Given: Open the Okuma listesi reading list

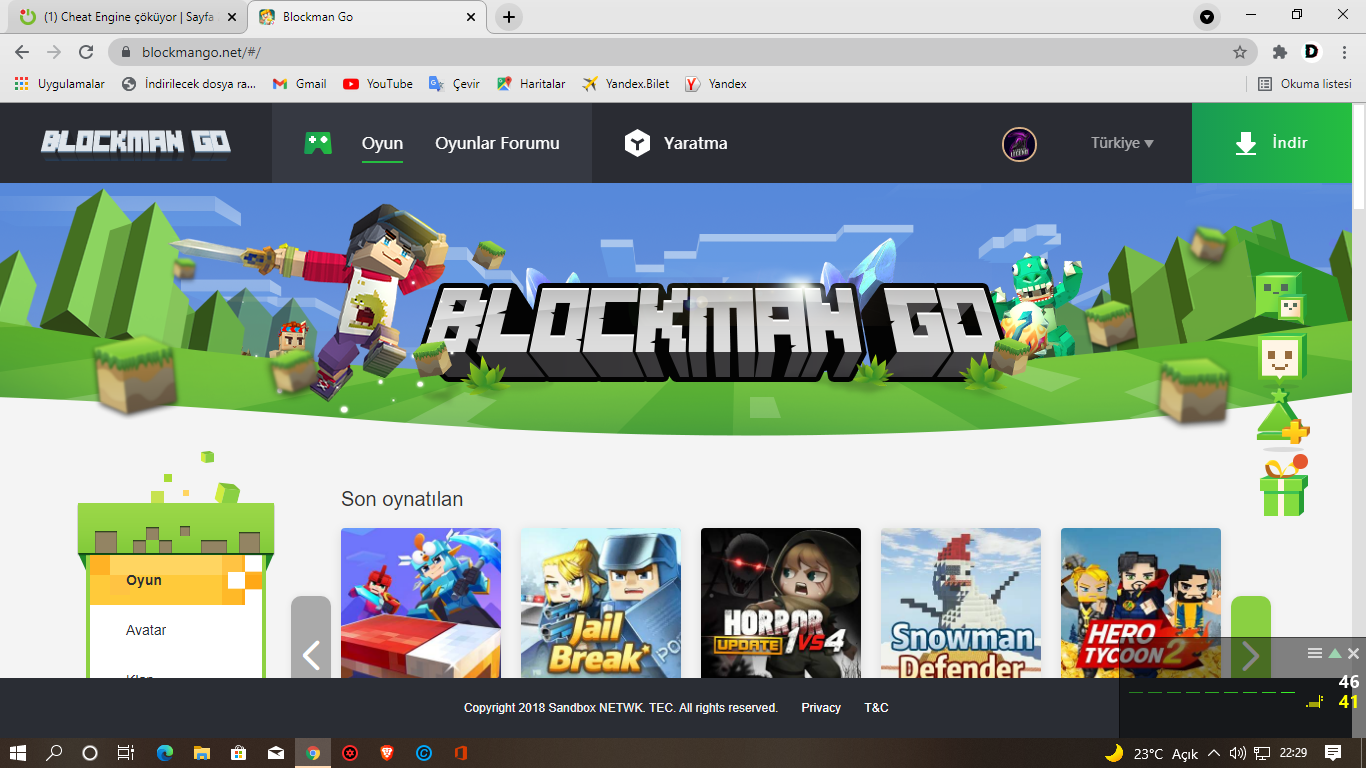Looking at the screenshot, I should [x=1305, y=84].
